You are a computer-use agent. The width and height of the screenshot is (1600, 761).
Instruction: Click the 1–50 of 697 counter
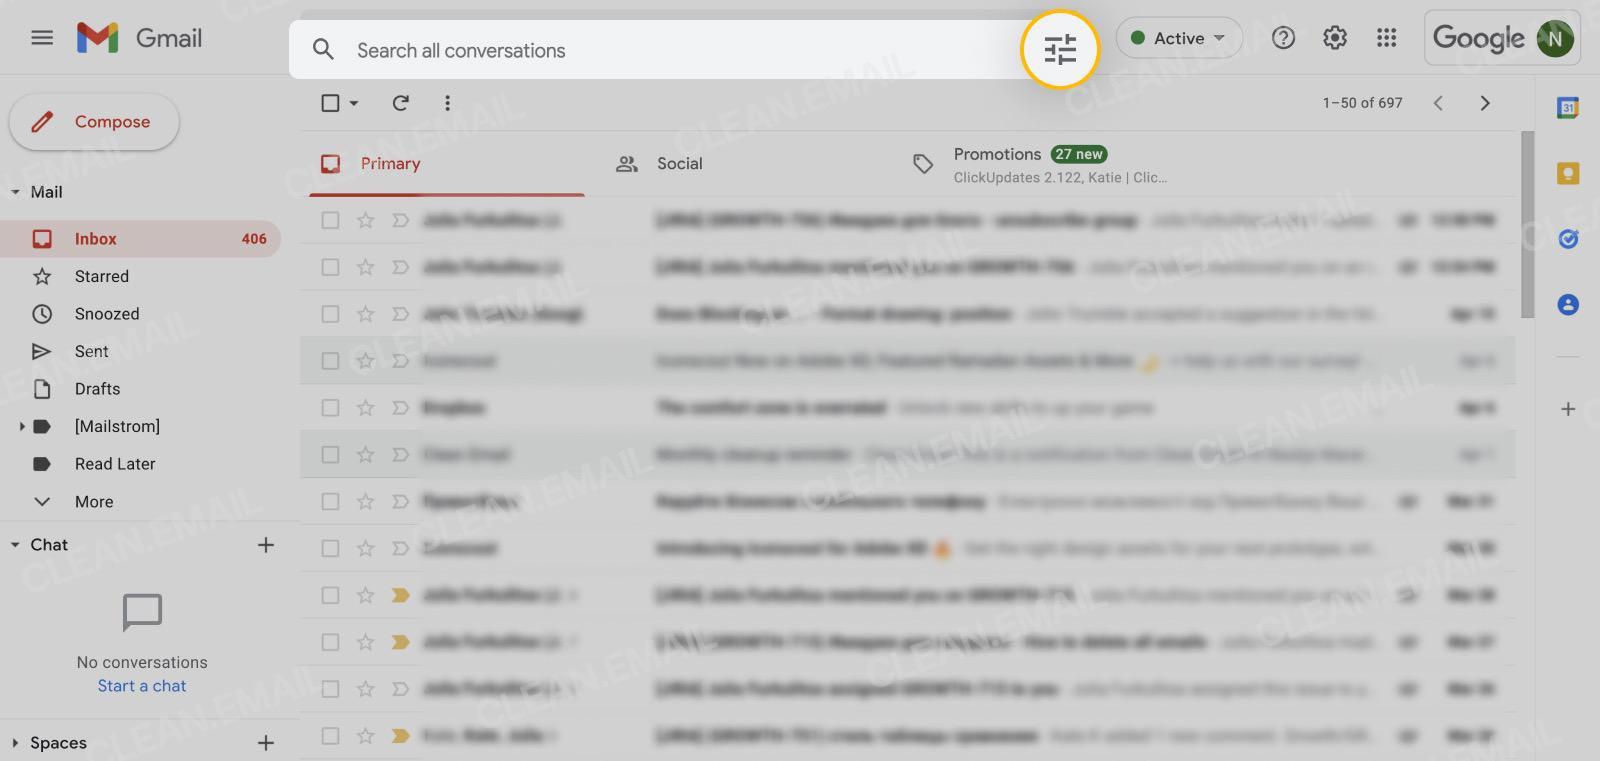tap(1362, 102)
